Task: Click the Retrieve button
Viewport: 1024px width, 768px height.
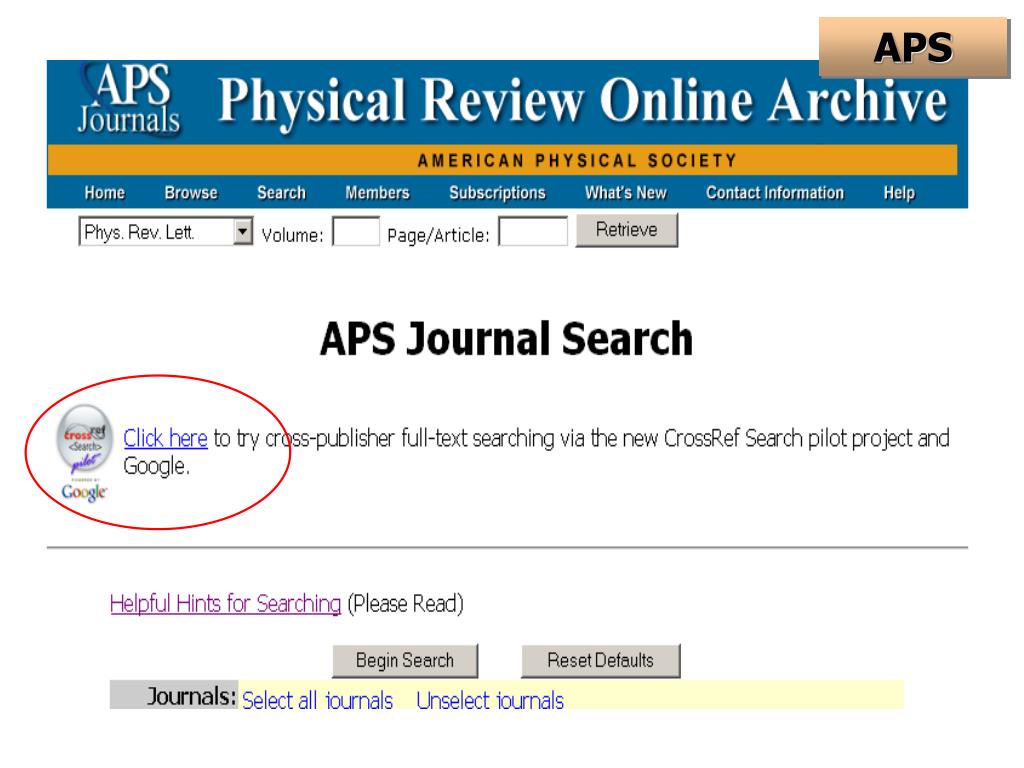Action: pos(626,230)
